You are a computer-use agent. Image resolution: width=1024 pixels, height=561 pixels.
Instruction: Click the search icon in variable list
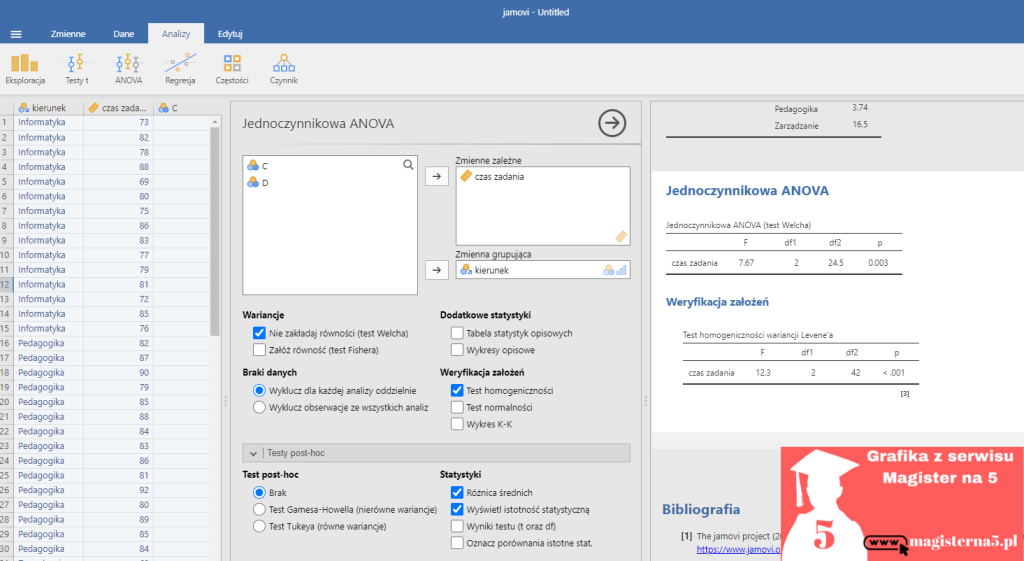(408, 165)
